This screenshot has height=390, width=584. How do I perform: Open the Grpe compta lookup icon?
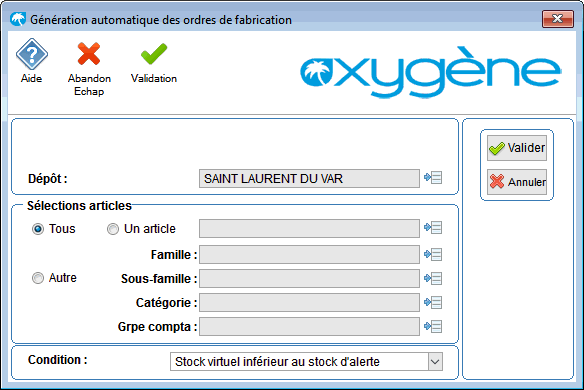point(433,326)
